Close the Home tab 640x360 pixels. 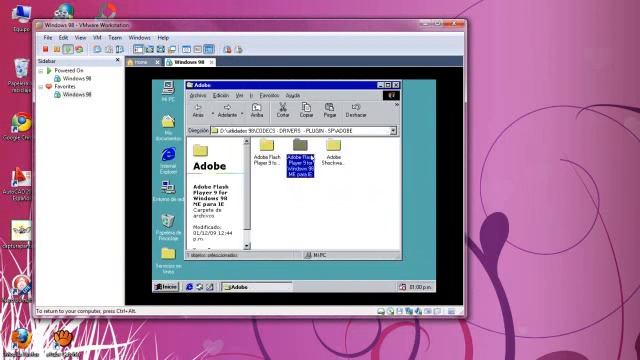click(x=158, y=62)
